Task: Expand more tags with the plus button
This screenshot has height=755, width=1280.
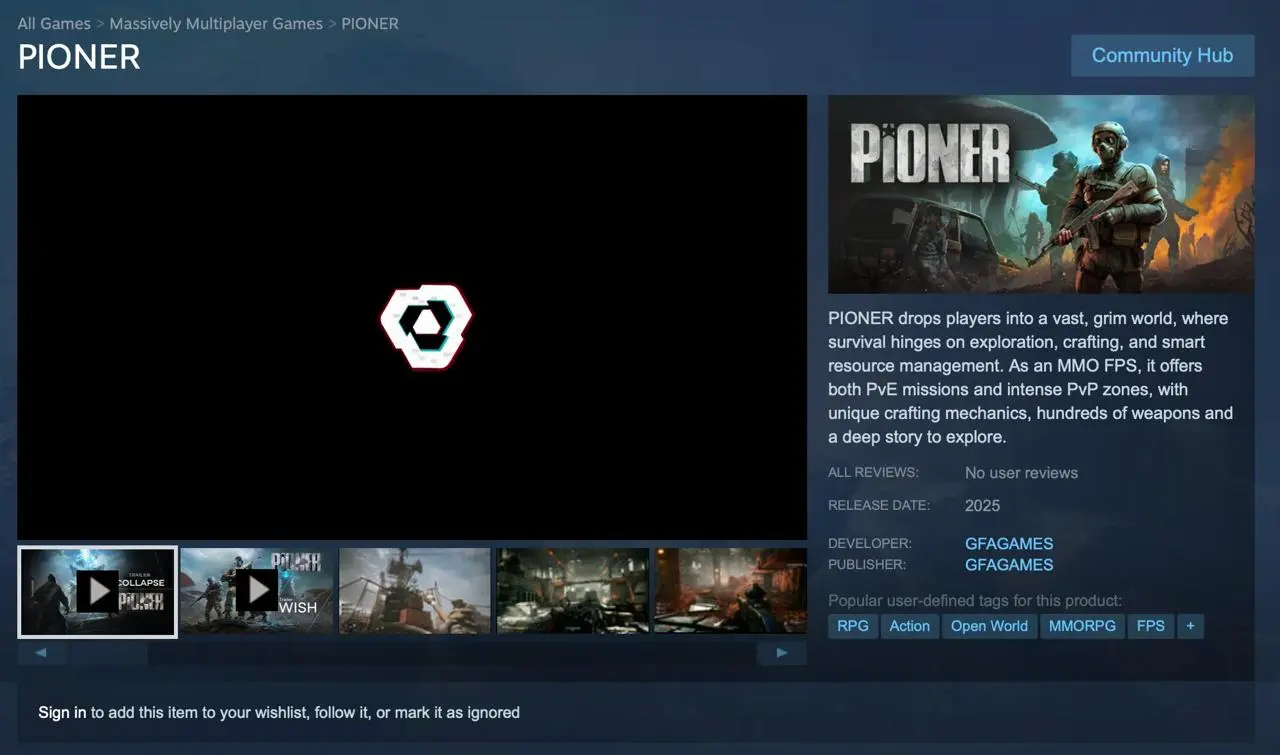Action: (x=1190, y=626)
